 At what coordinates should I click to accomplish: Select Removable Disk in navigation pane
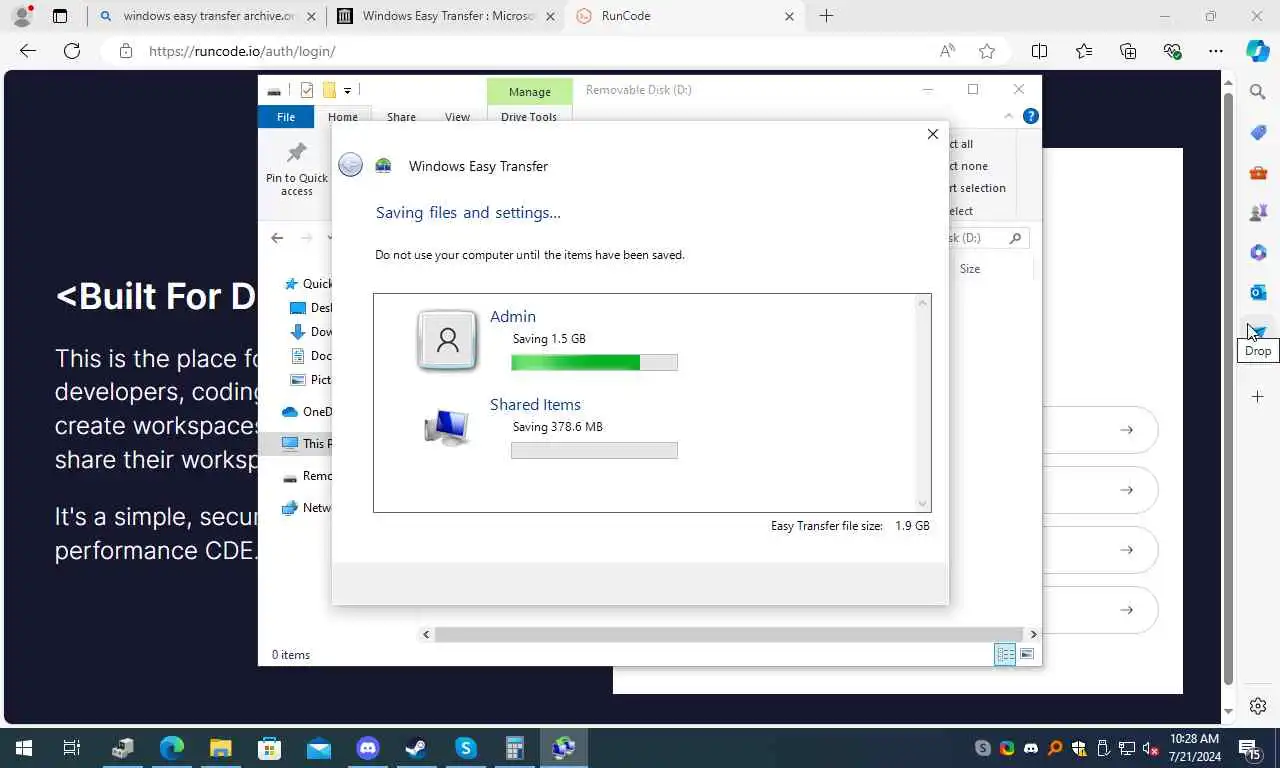(306, 475)
